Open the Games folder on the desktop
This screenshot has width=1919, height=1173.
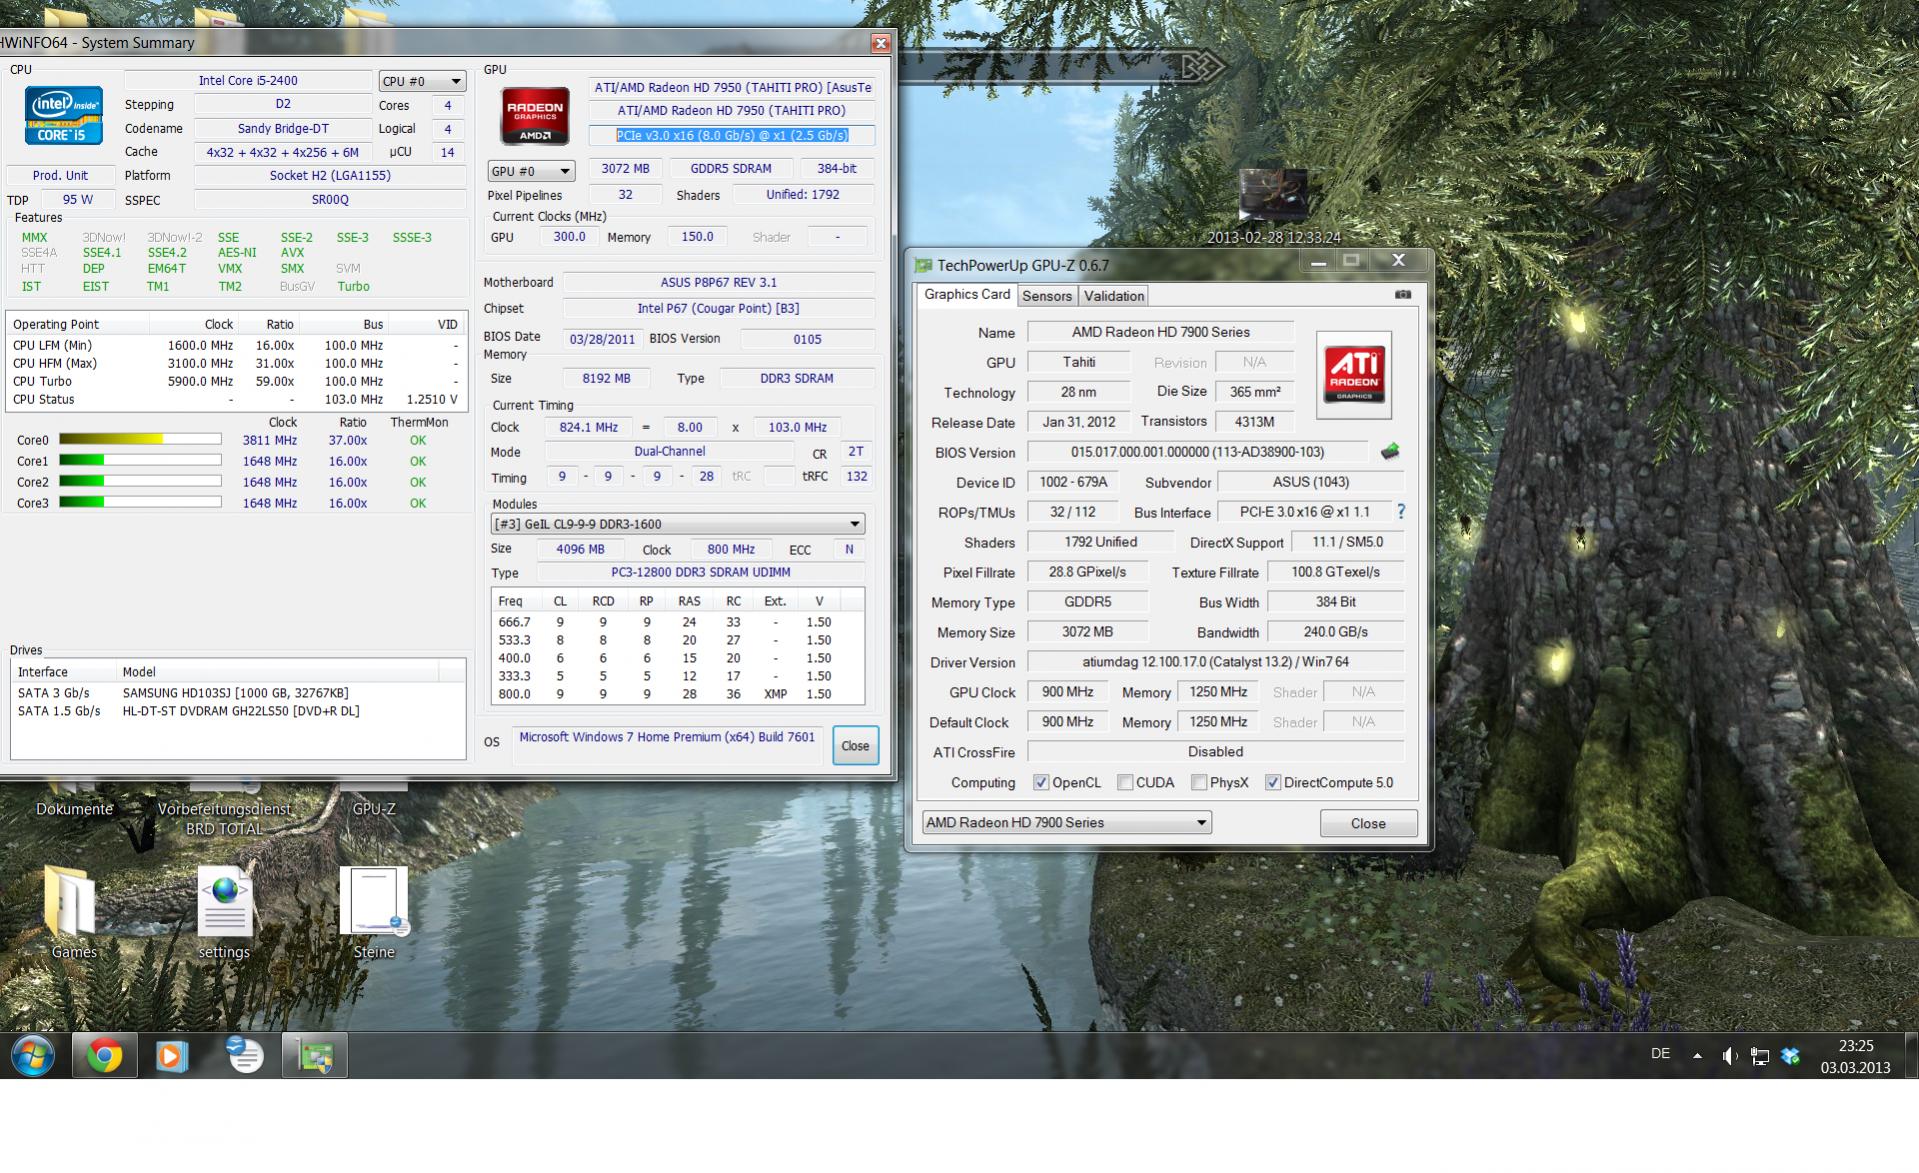click(x=73, y=912)
